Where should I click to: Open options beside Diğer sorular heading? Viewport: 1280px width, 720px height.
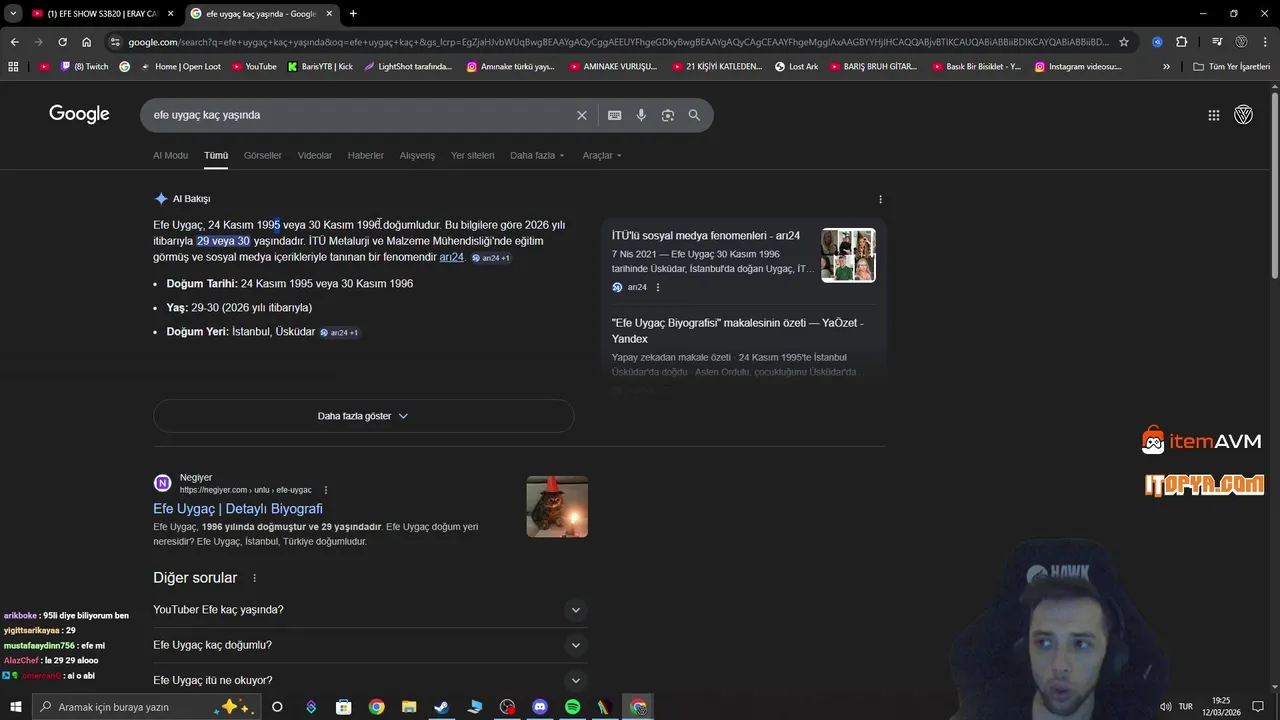pos(254,578)
